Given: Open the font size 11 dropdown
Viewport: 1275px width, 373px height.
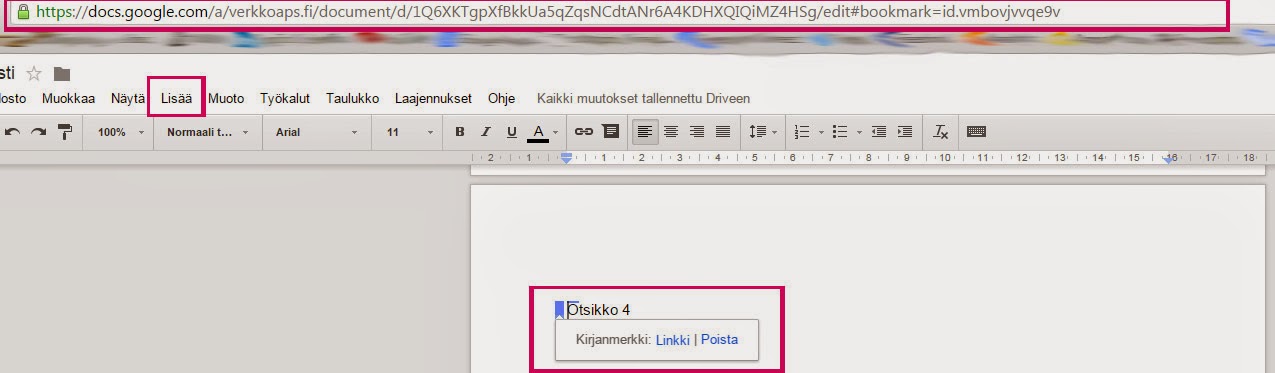Looking at the screenshot, I should [410, 132].
